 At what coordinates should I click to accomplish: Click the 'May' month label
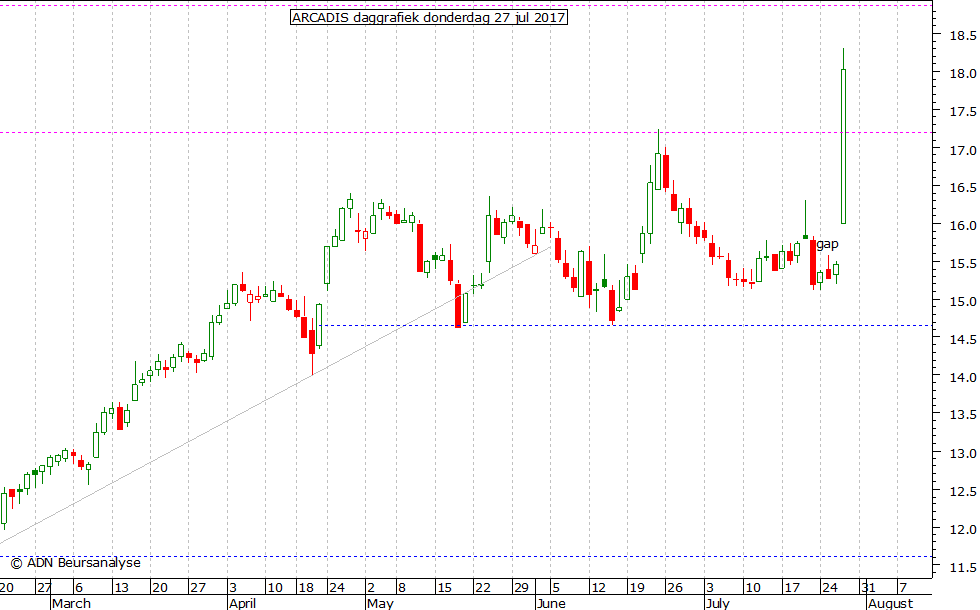point(381,603)
